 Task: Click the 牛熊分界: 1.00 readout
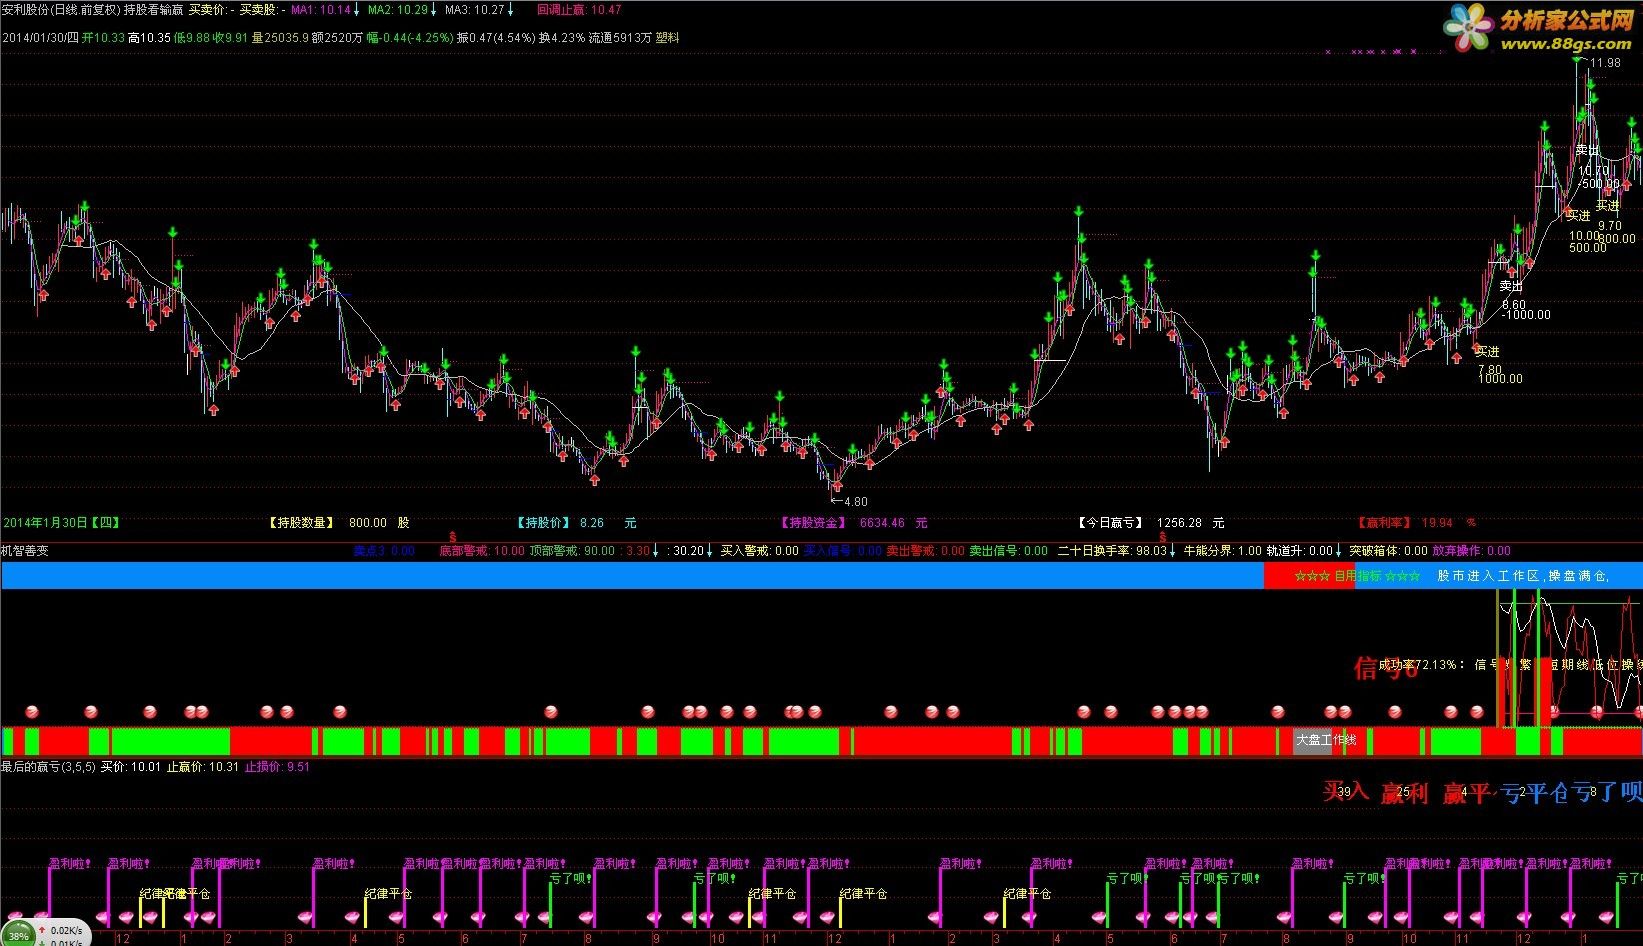pos(1222,551)
